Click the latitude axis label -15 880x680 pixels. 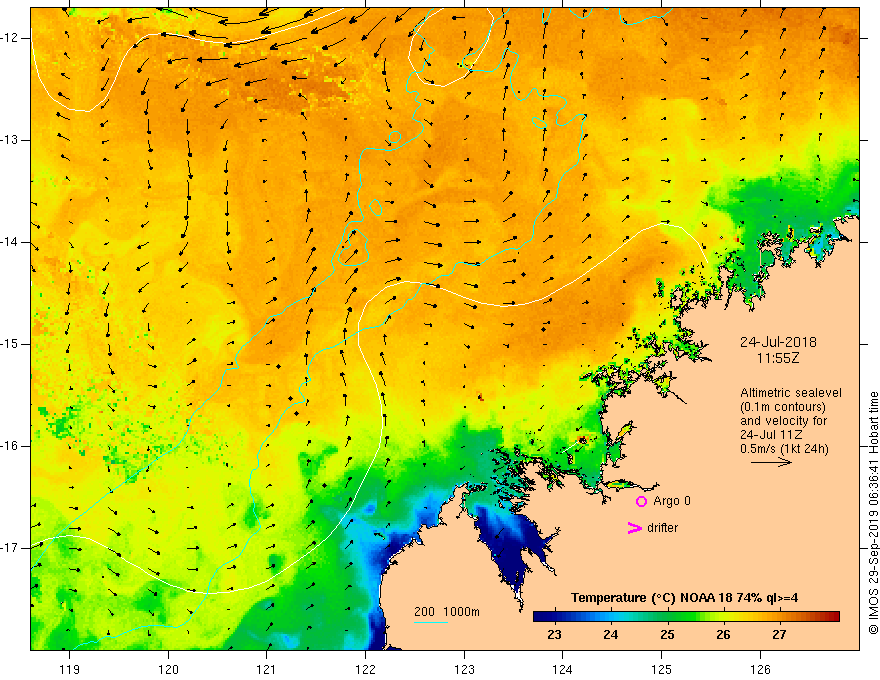(11, 344)
